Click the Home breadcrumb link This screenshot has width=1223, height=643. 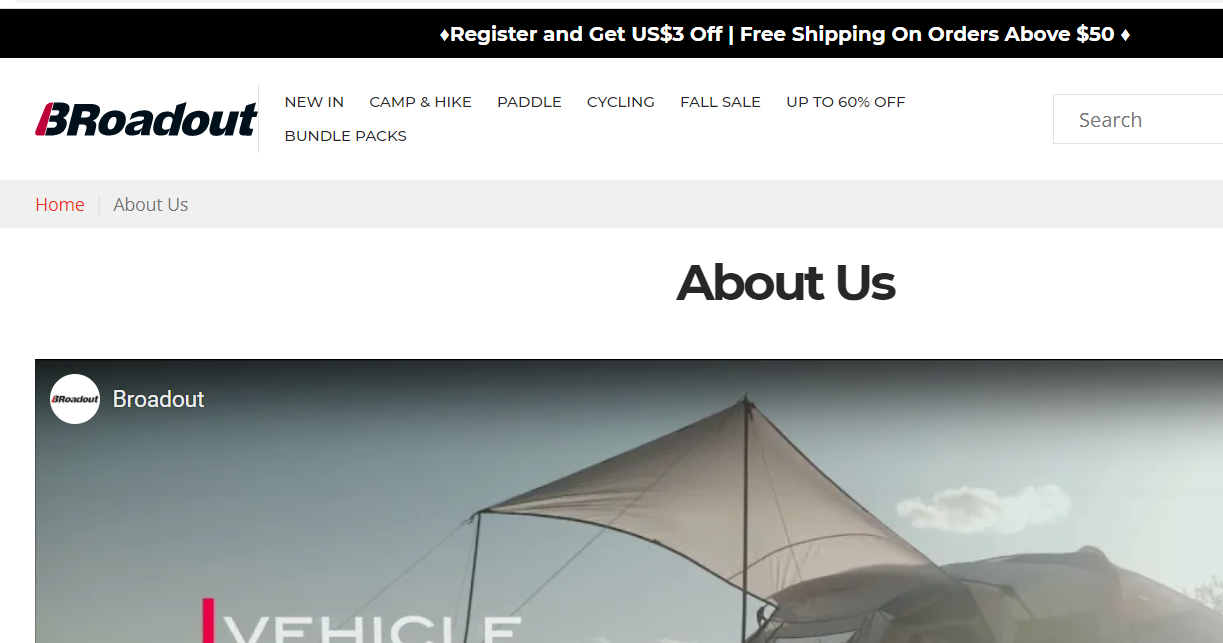click(60, 205)
